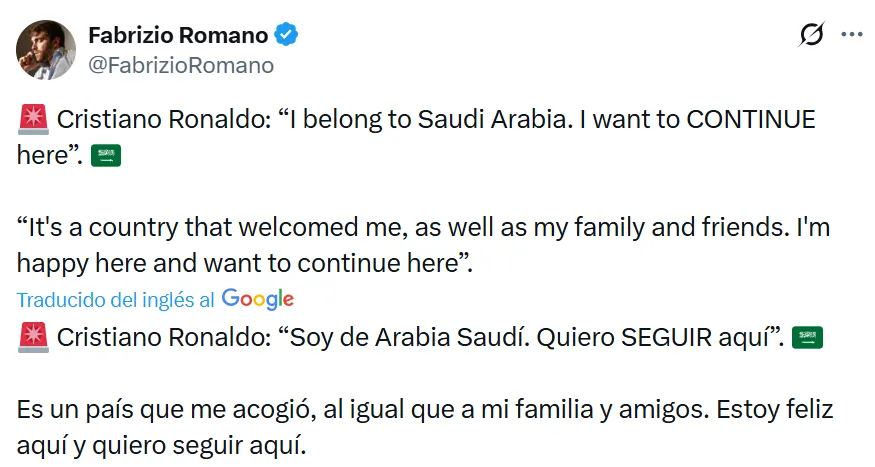Open the three-dot more options menu
Image resolution: width=875 pixels, height=467 pixels.
click(851, 34)
